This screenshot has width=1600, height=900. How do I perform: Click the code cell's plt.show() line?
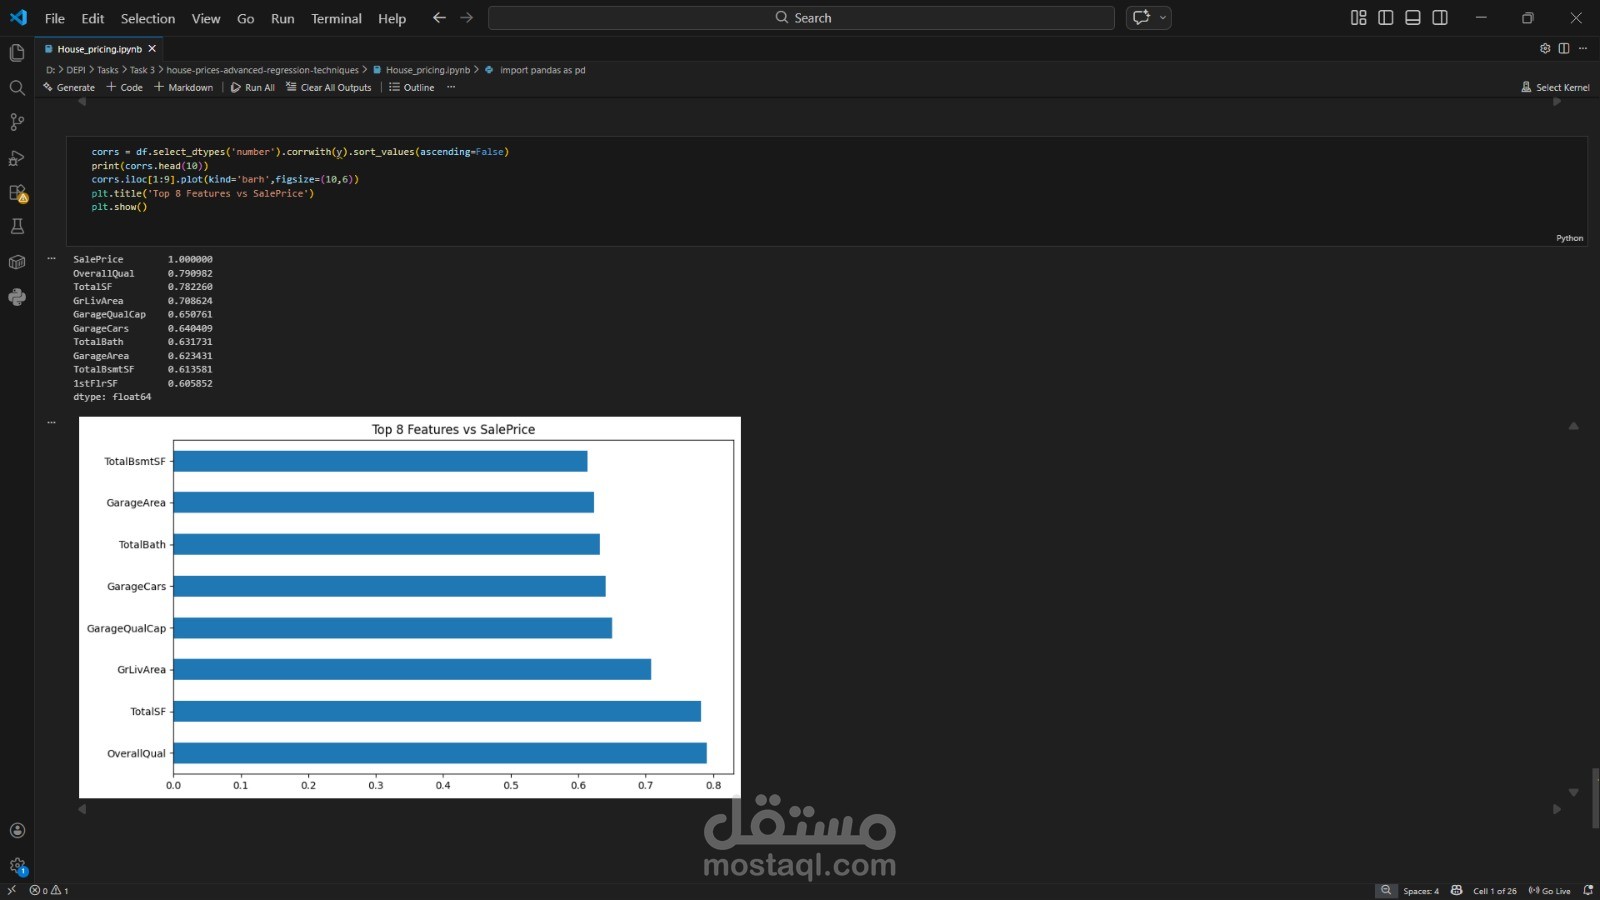119,207
